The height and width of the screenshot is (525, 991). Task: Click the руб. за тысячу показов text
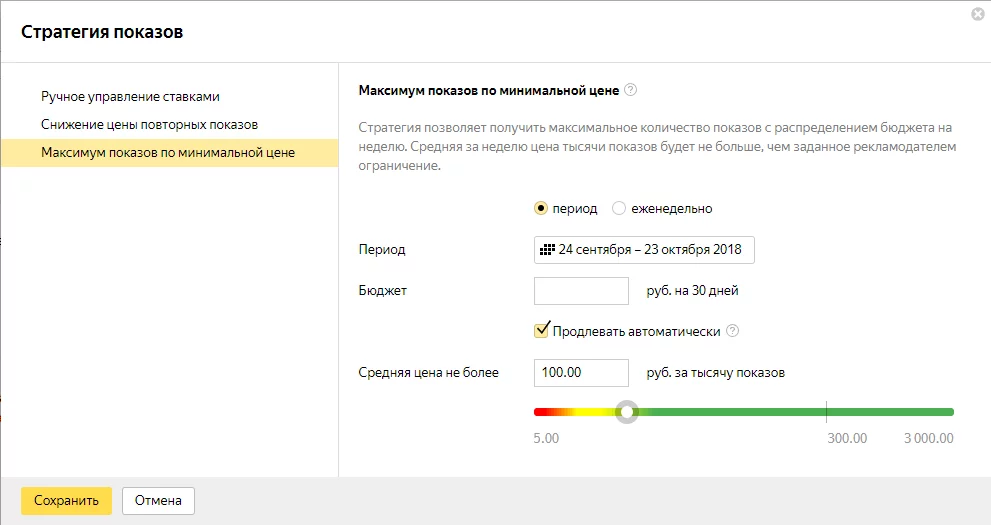(715, 373)
